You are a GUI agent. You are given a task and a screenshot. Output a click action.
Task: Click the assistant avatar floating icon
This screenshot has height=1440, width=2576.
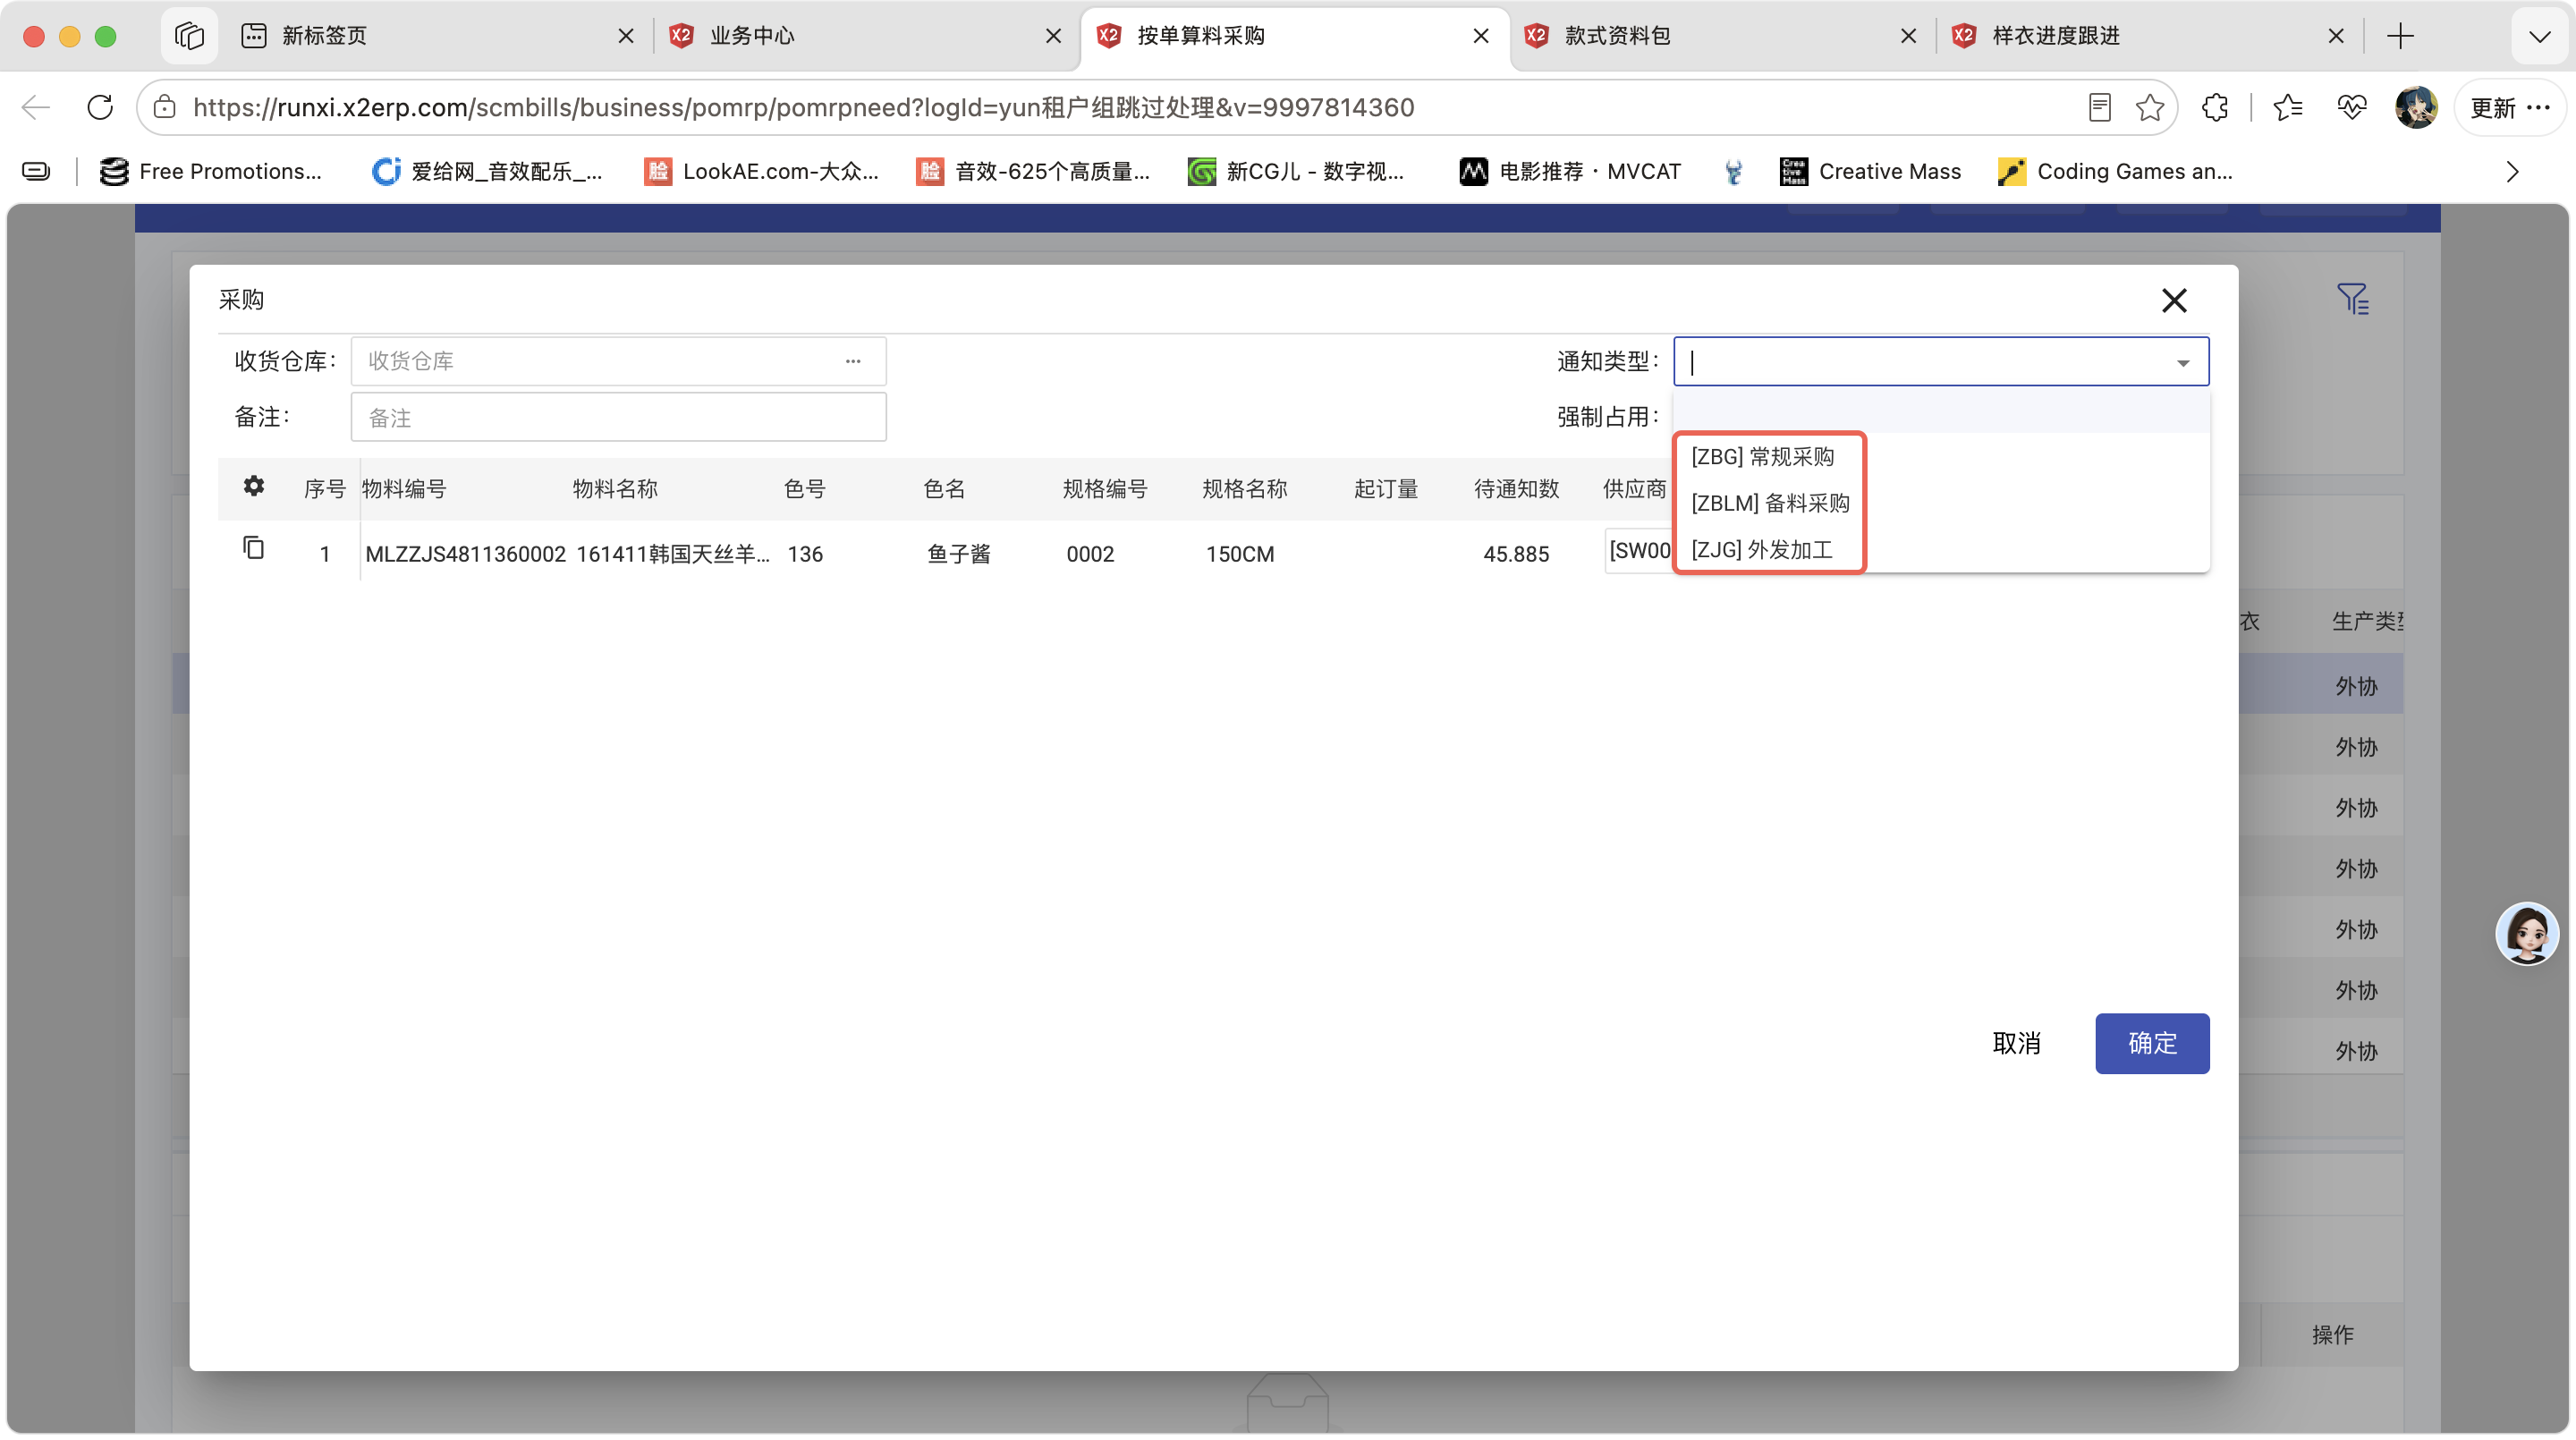[x=2527, y=933]
